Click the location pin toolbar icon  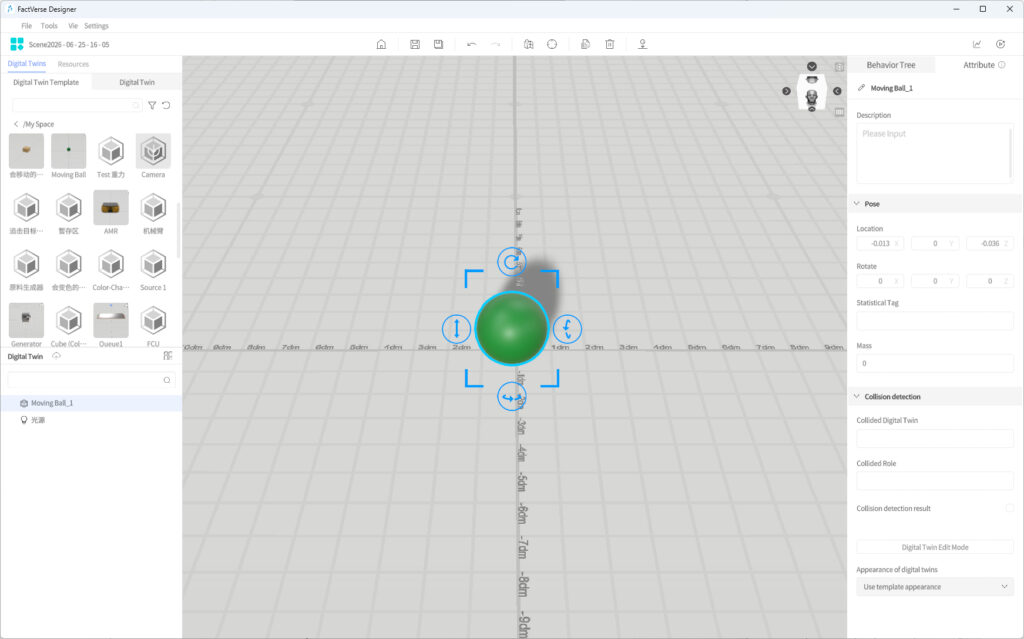point(643,44)
